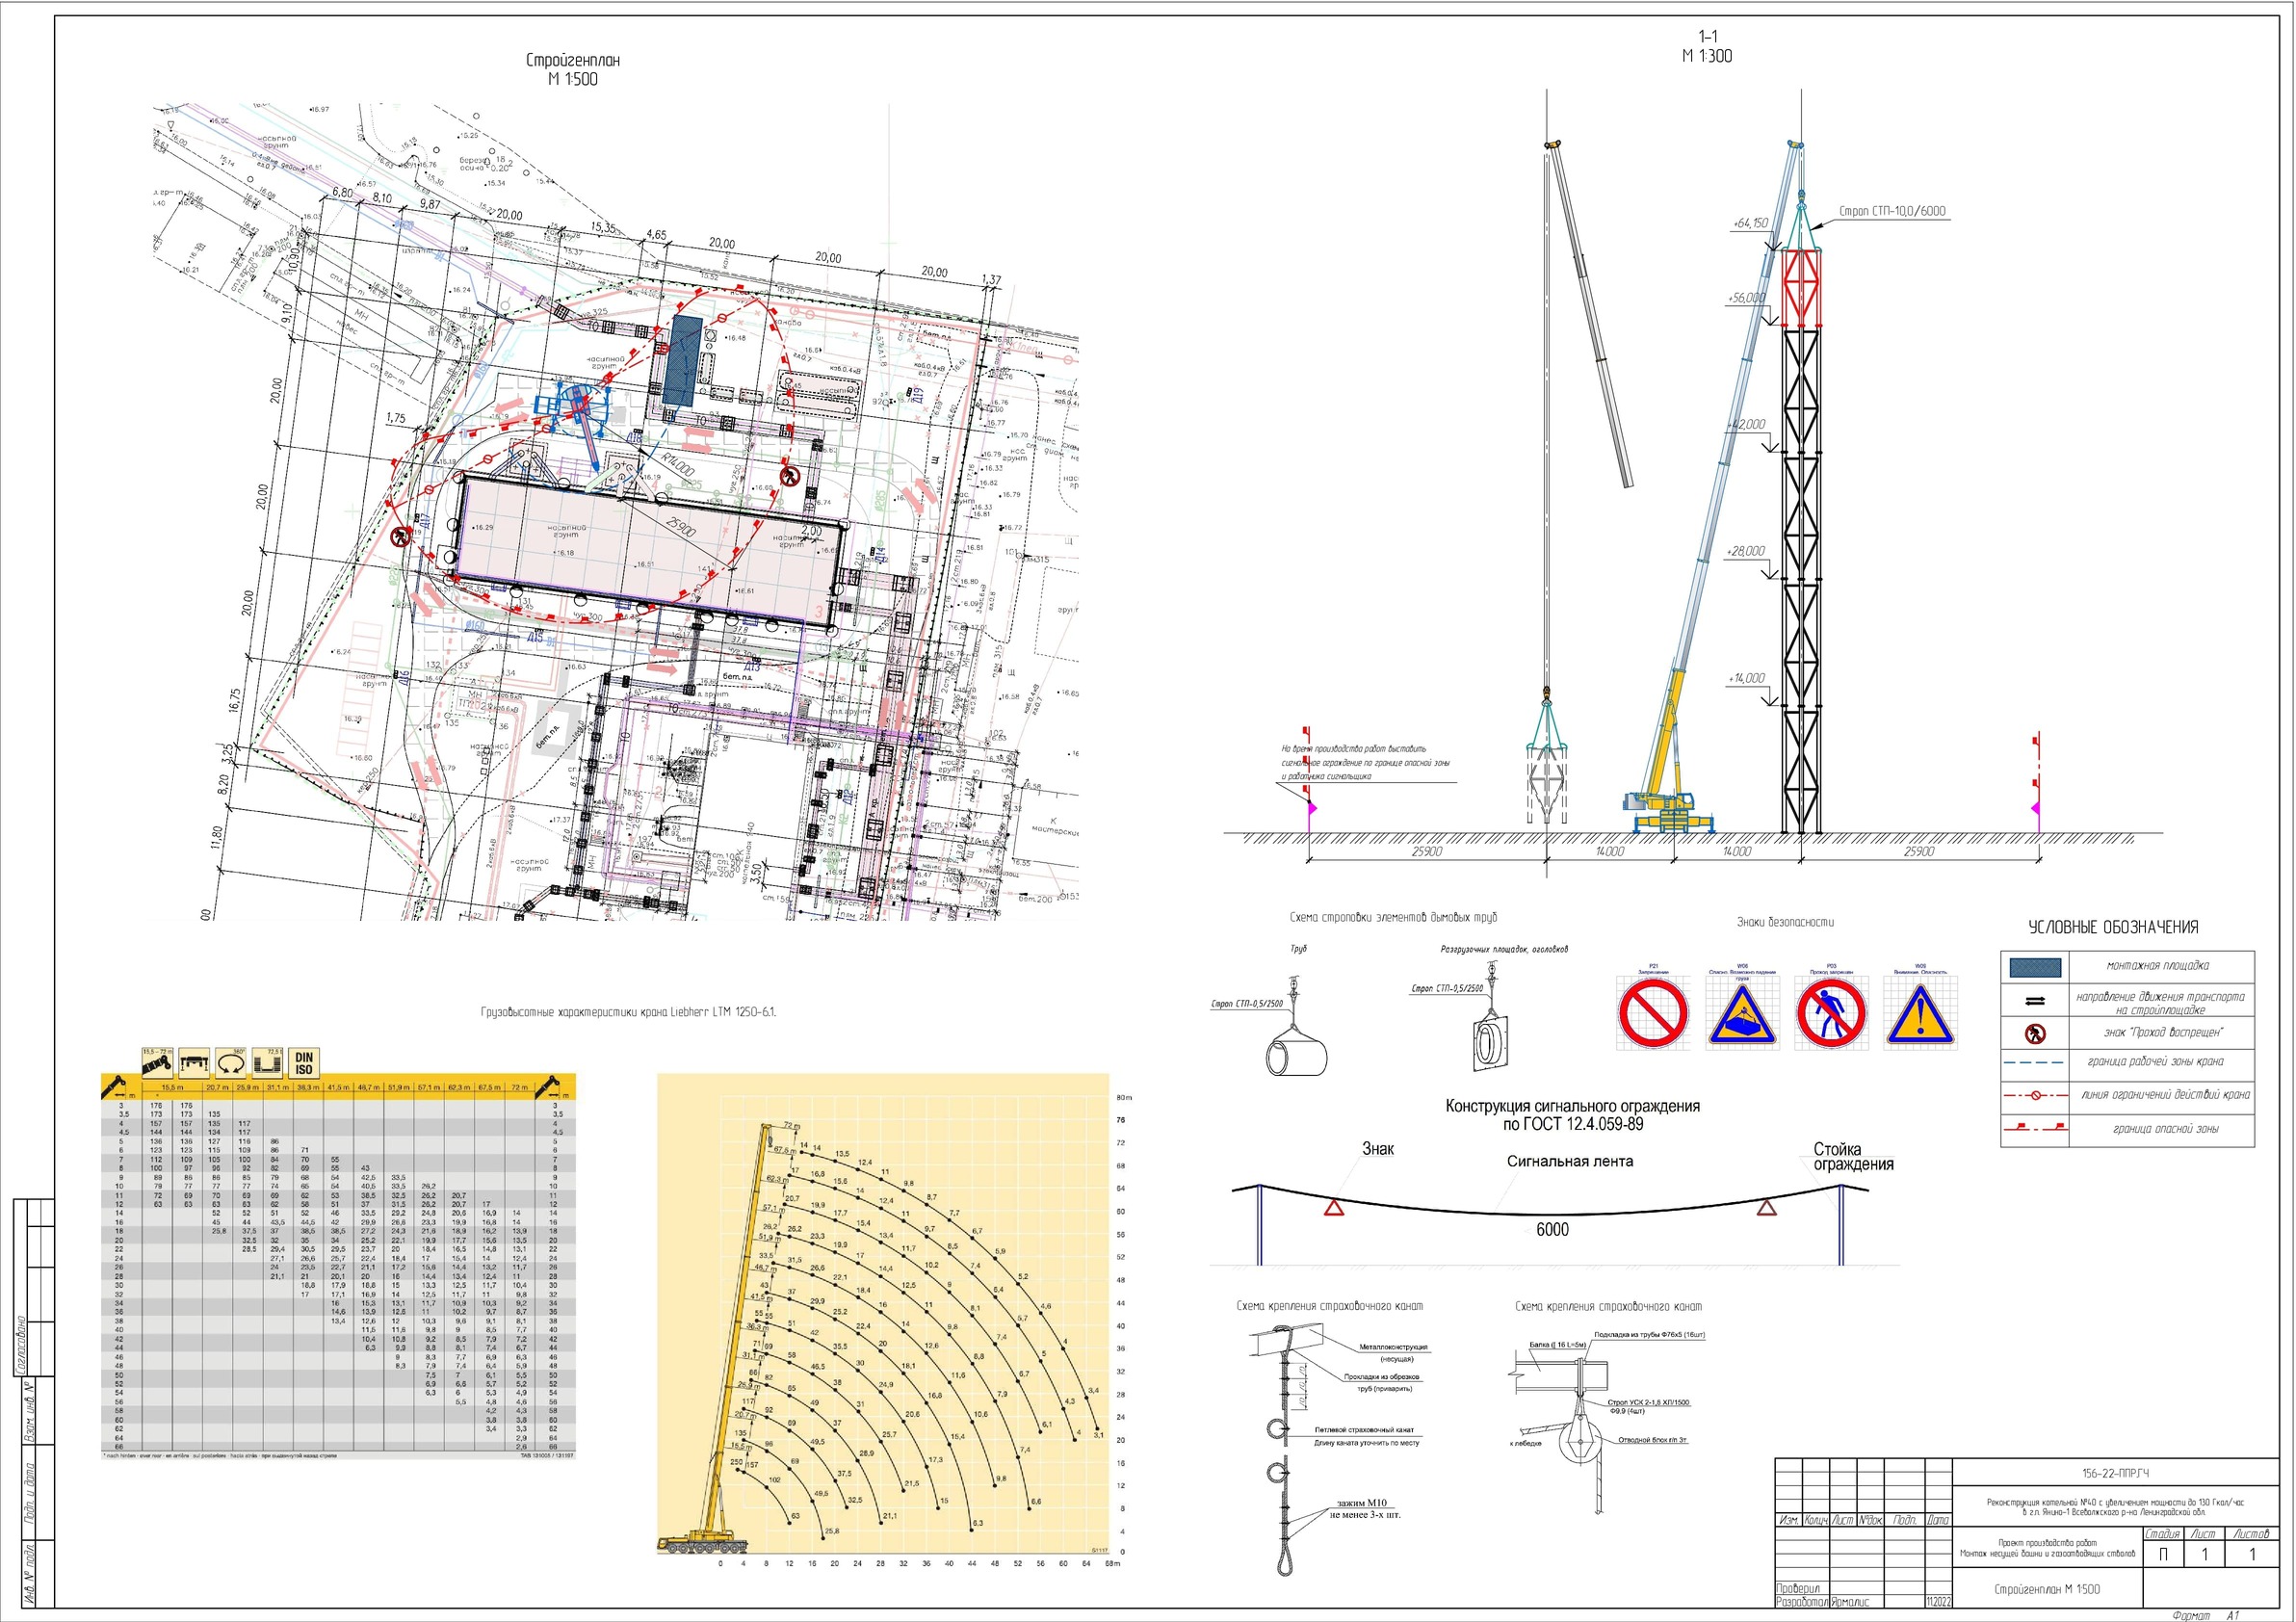Click the P03 pedestrian passage prohibited sign
The width and height of the screenshot is (2296, 1622).
click(1831, 1013)
